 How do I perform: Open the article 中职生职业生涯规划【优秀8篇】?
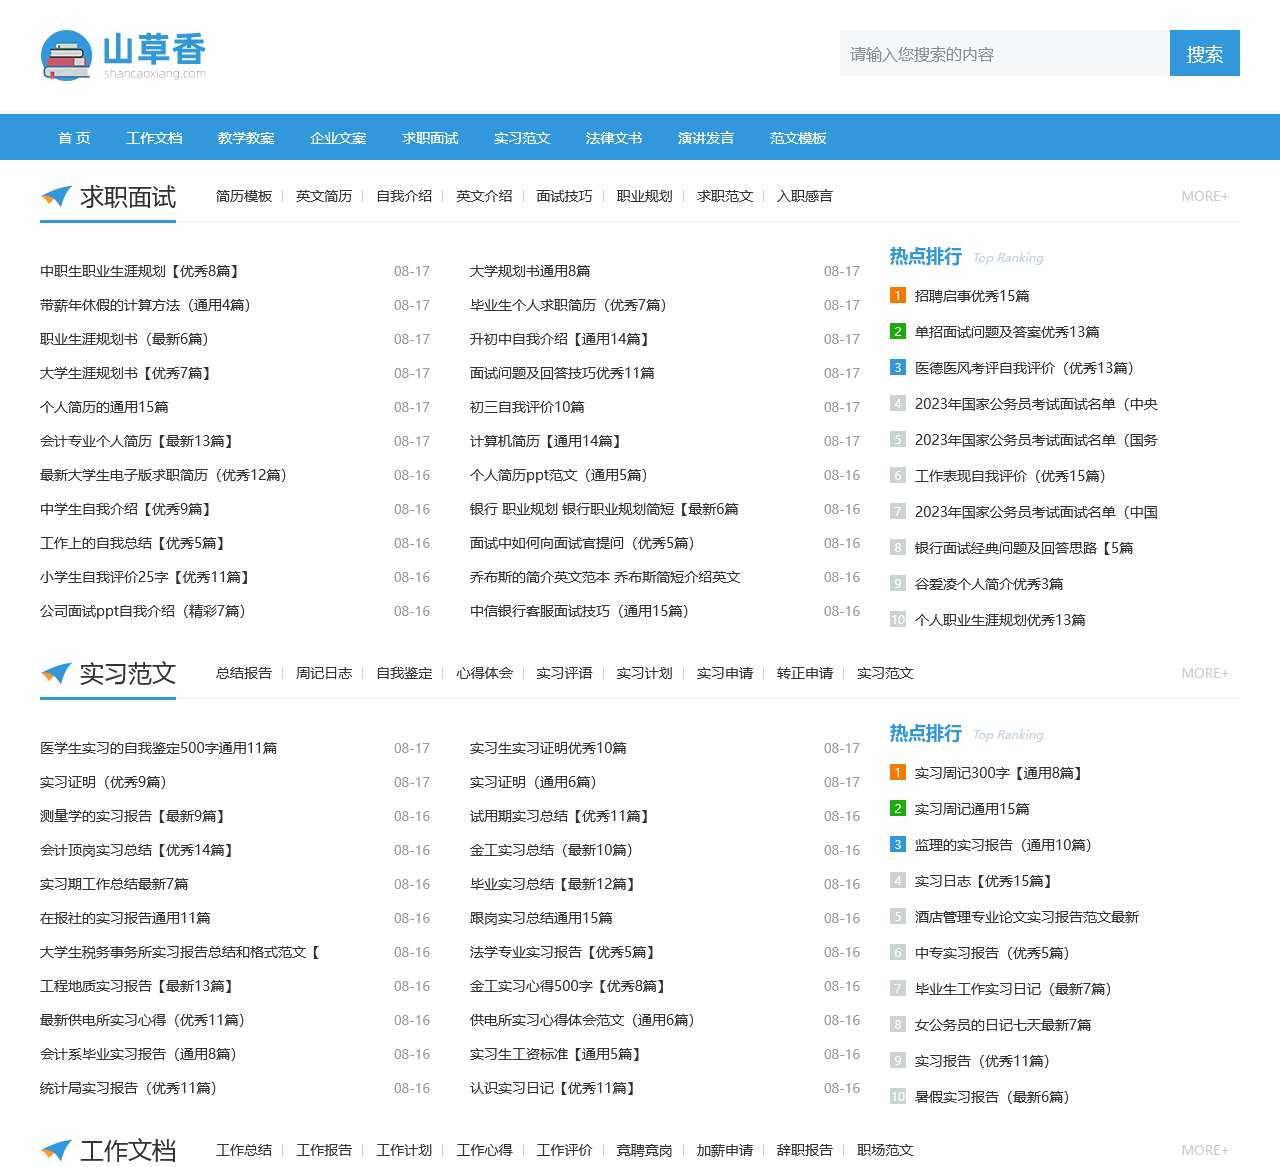pos(140,271)
